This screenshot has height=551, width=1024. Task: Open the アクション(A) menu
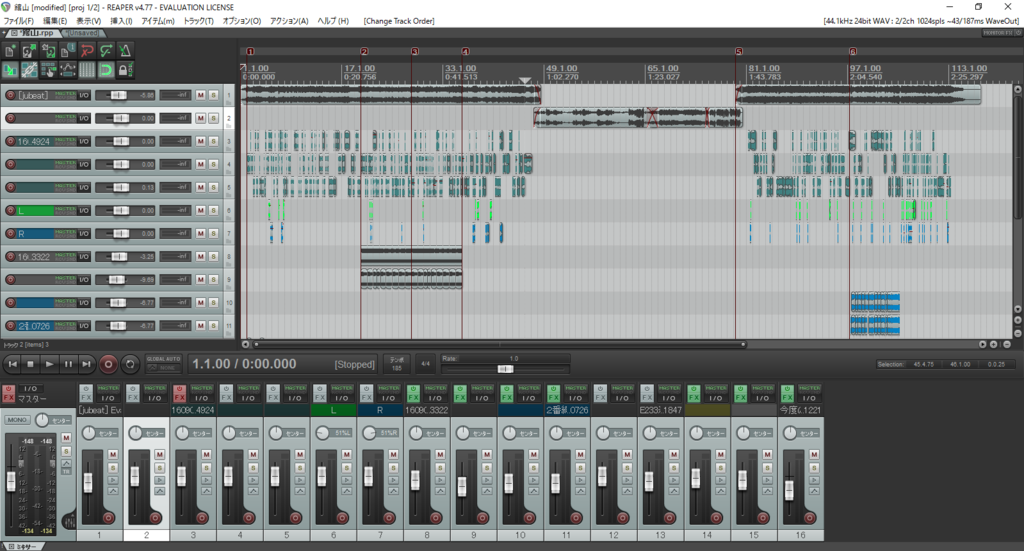(x=289, y=21)
